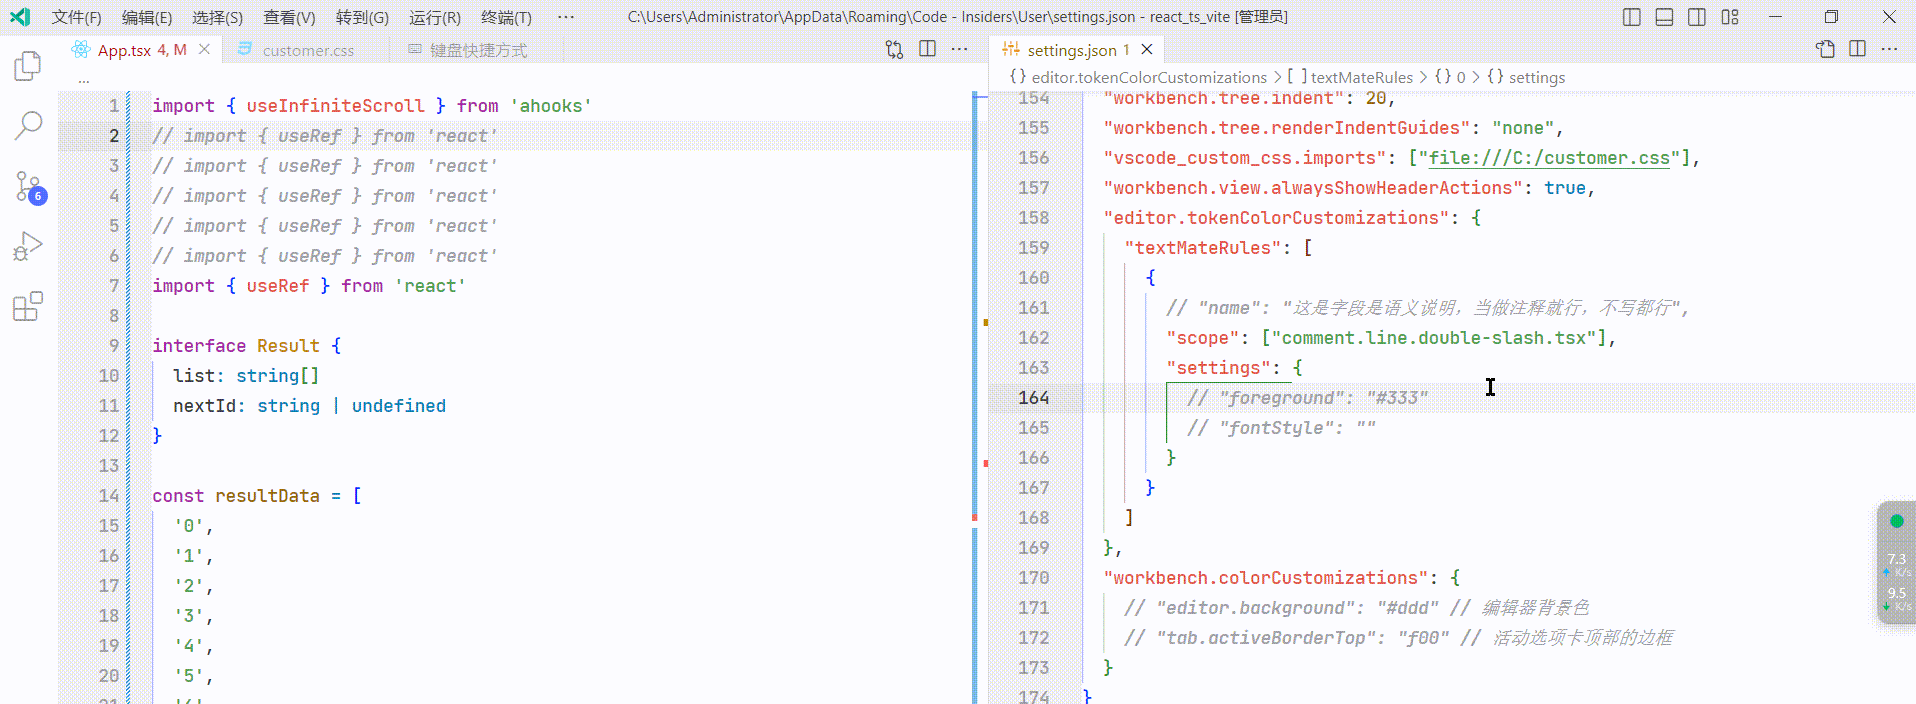
Task: Click the commented "fontStyle" line 165
Action: [x=1281, y=427]
